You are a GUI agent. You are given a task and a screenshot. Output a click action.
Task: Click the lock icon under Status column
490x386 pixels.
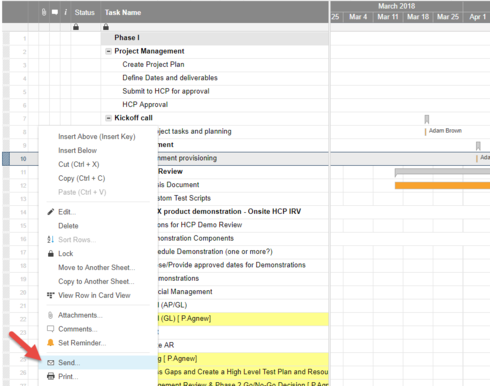76,27
